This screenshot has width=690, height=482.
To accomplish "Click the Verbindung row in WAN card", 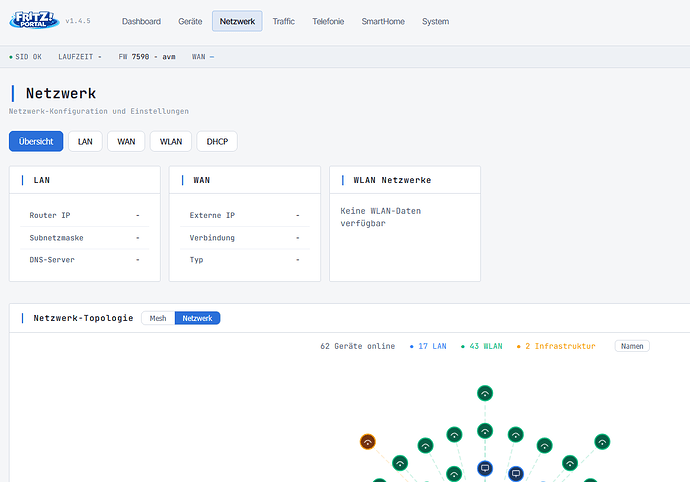I will click(x=245, y=238).
